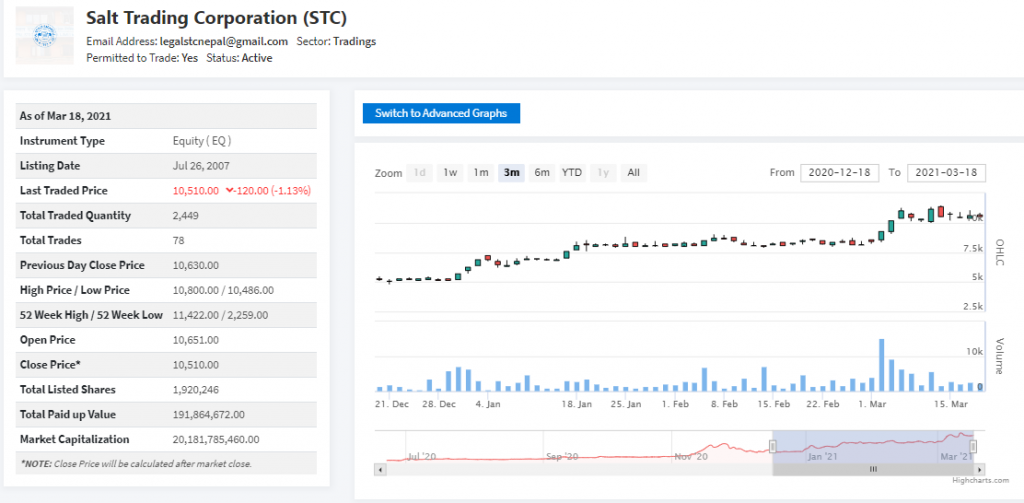
Task: Click the OHLC axis title
Action: pyautogui.click(x=999, y=252)
